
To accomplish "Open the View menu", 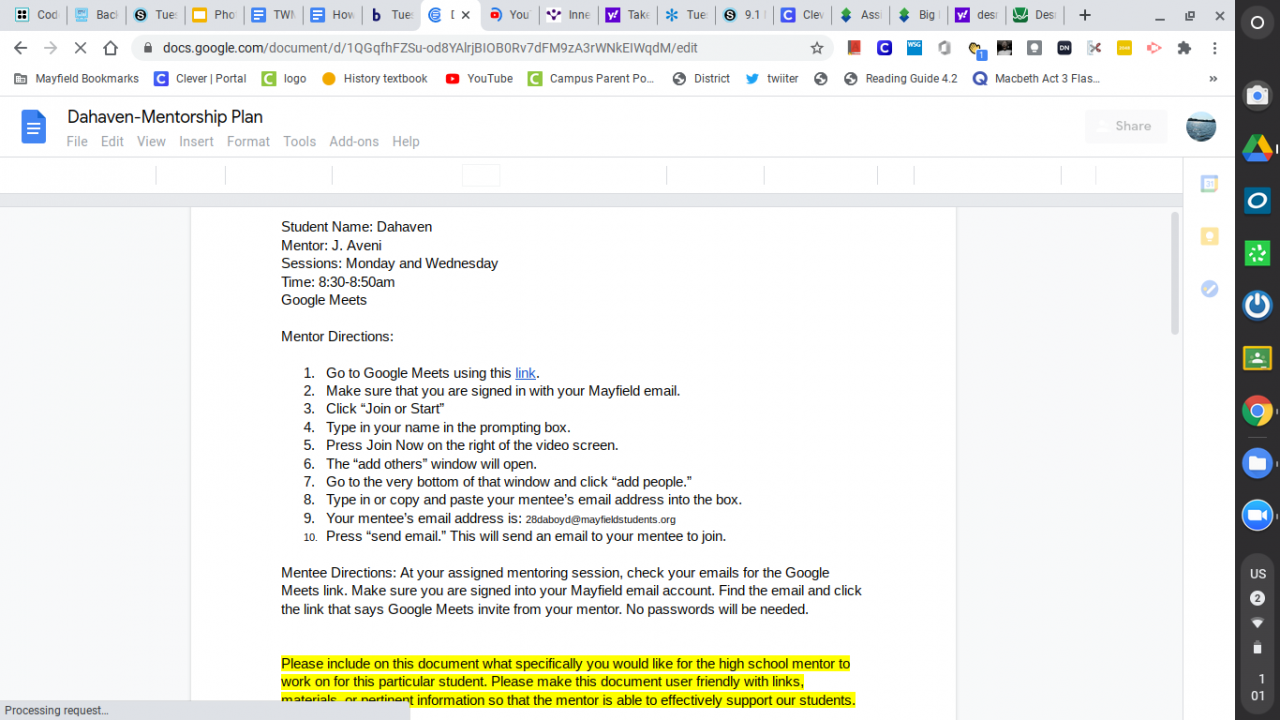I will point(151,142).
